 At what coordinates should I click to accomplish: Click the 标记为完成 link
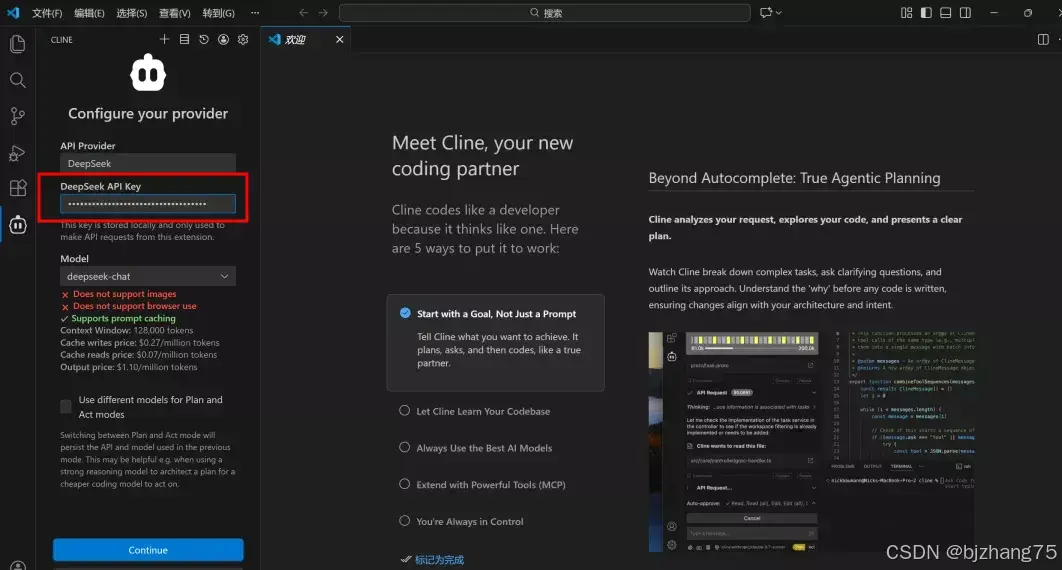(439, 560)
